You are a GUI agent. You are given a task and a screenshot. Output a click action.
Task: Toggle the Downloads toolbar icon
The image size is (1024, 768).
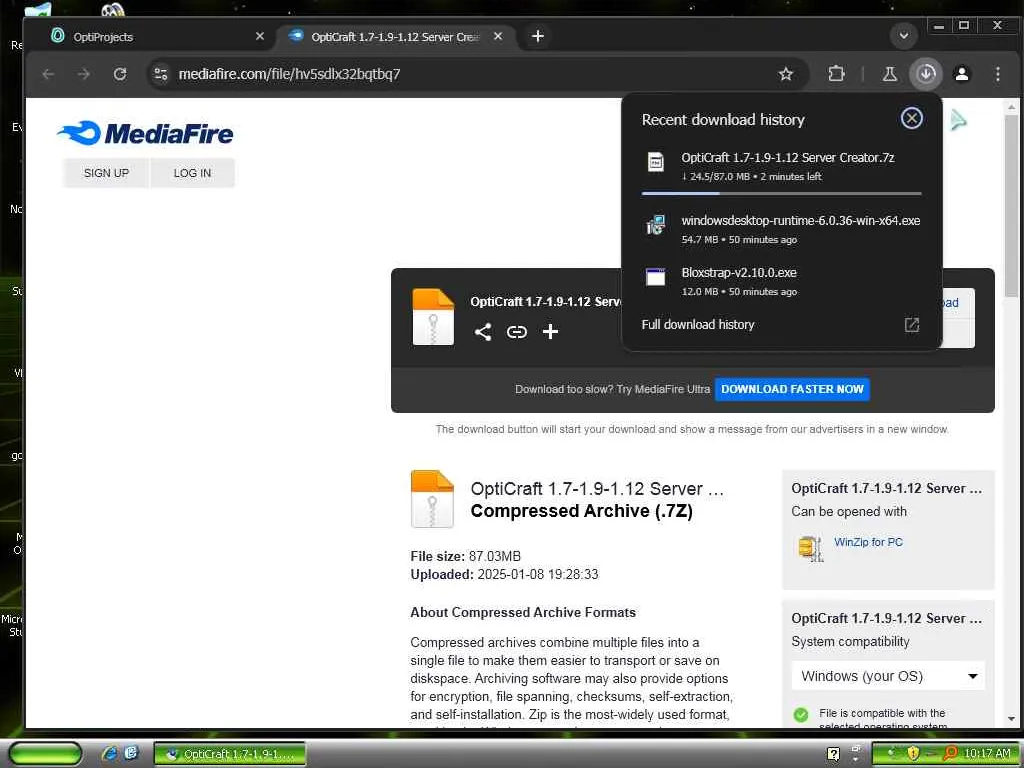pos(926,74)
